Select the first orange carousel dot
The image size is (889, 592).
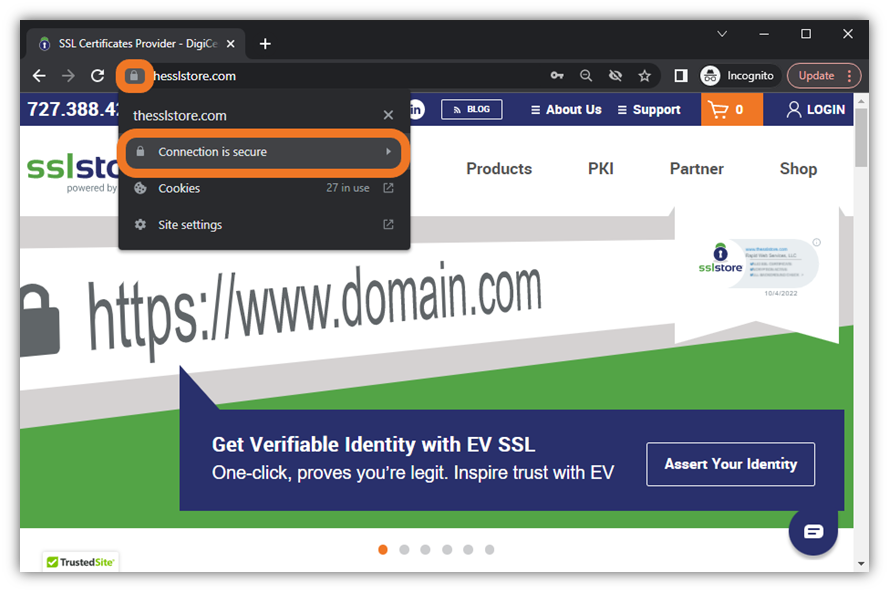pyautogui.click(x=383, y=549)
